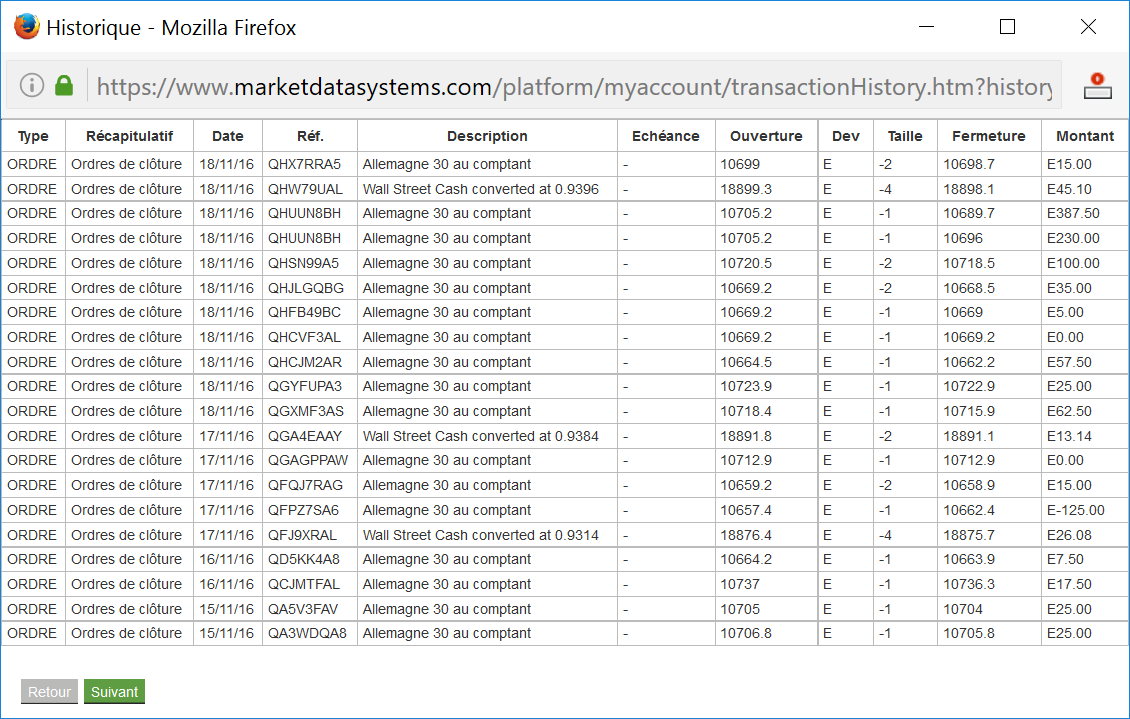Click the Retour button
This screenshot has height=719, width=1130.
pos(49,692)
